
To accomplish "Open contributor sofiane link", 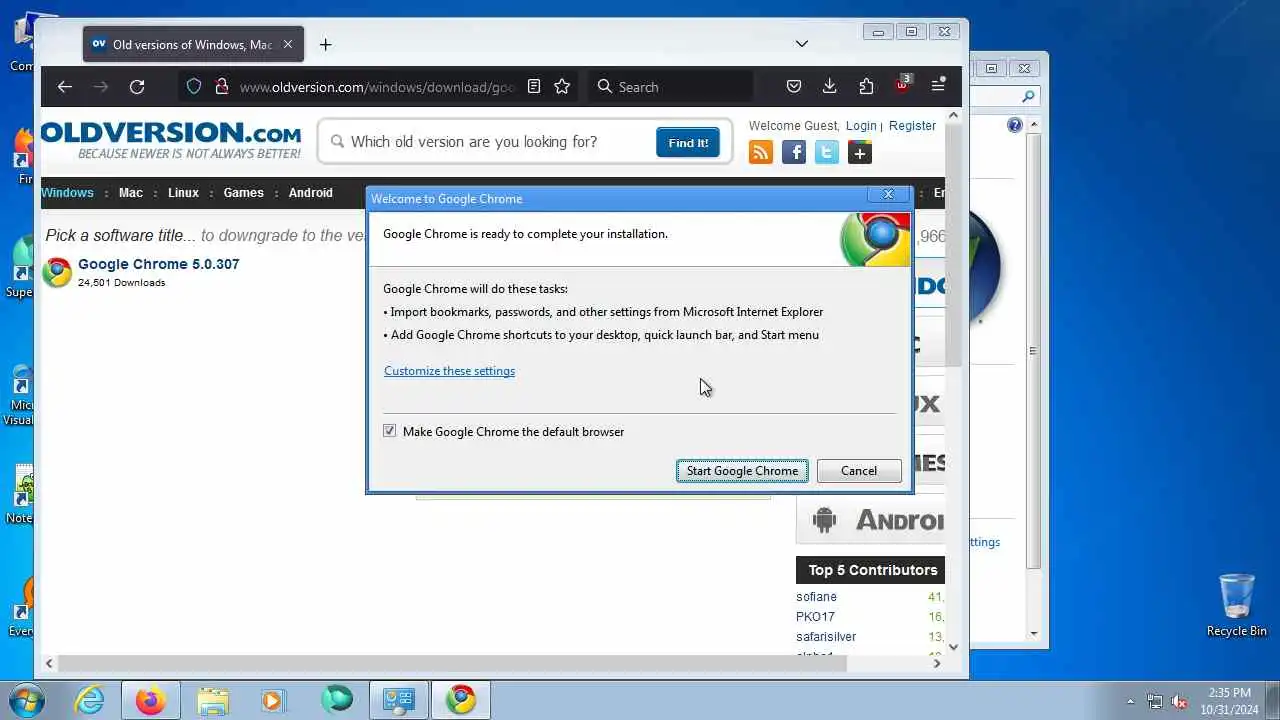I will coord(816,597).
